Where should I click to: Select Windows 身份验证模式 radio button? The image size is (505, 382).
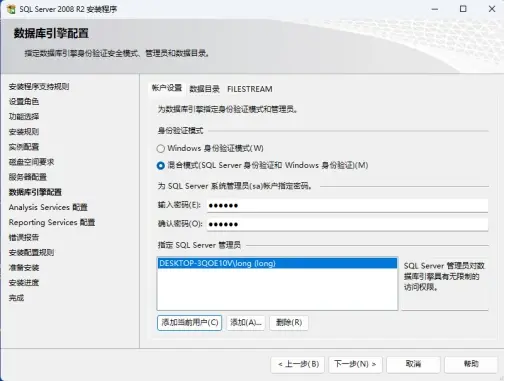click(161, 148)
